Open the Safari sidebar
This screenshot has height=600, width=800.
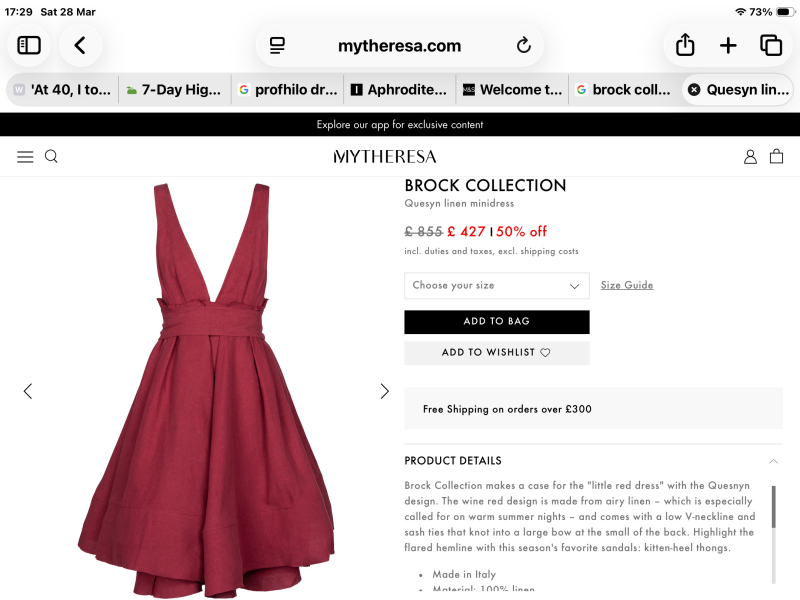(x=28, y=45)
